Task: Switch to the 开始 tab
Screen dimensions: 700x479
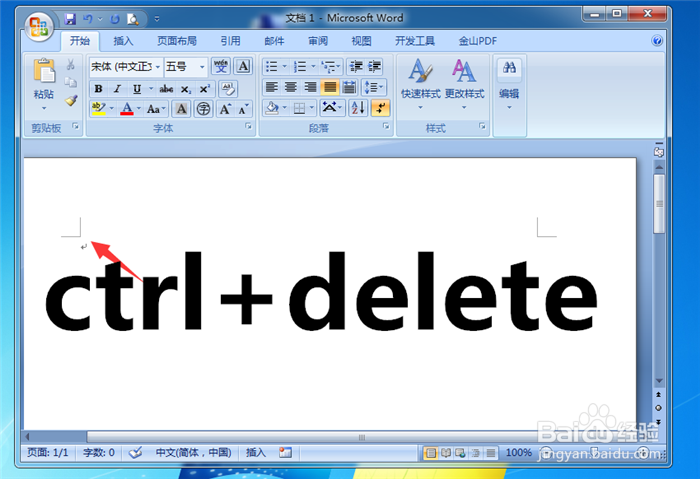Action: pyautogui.click(x=80, y=41)
